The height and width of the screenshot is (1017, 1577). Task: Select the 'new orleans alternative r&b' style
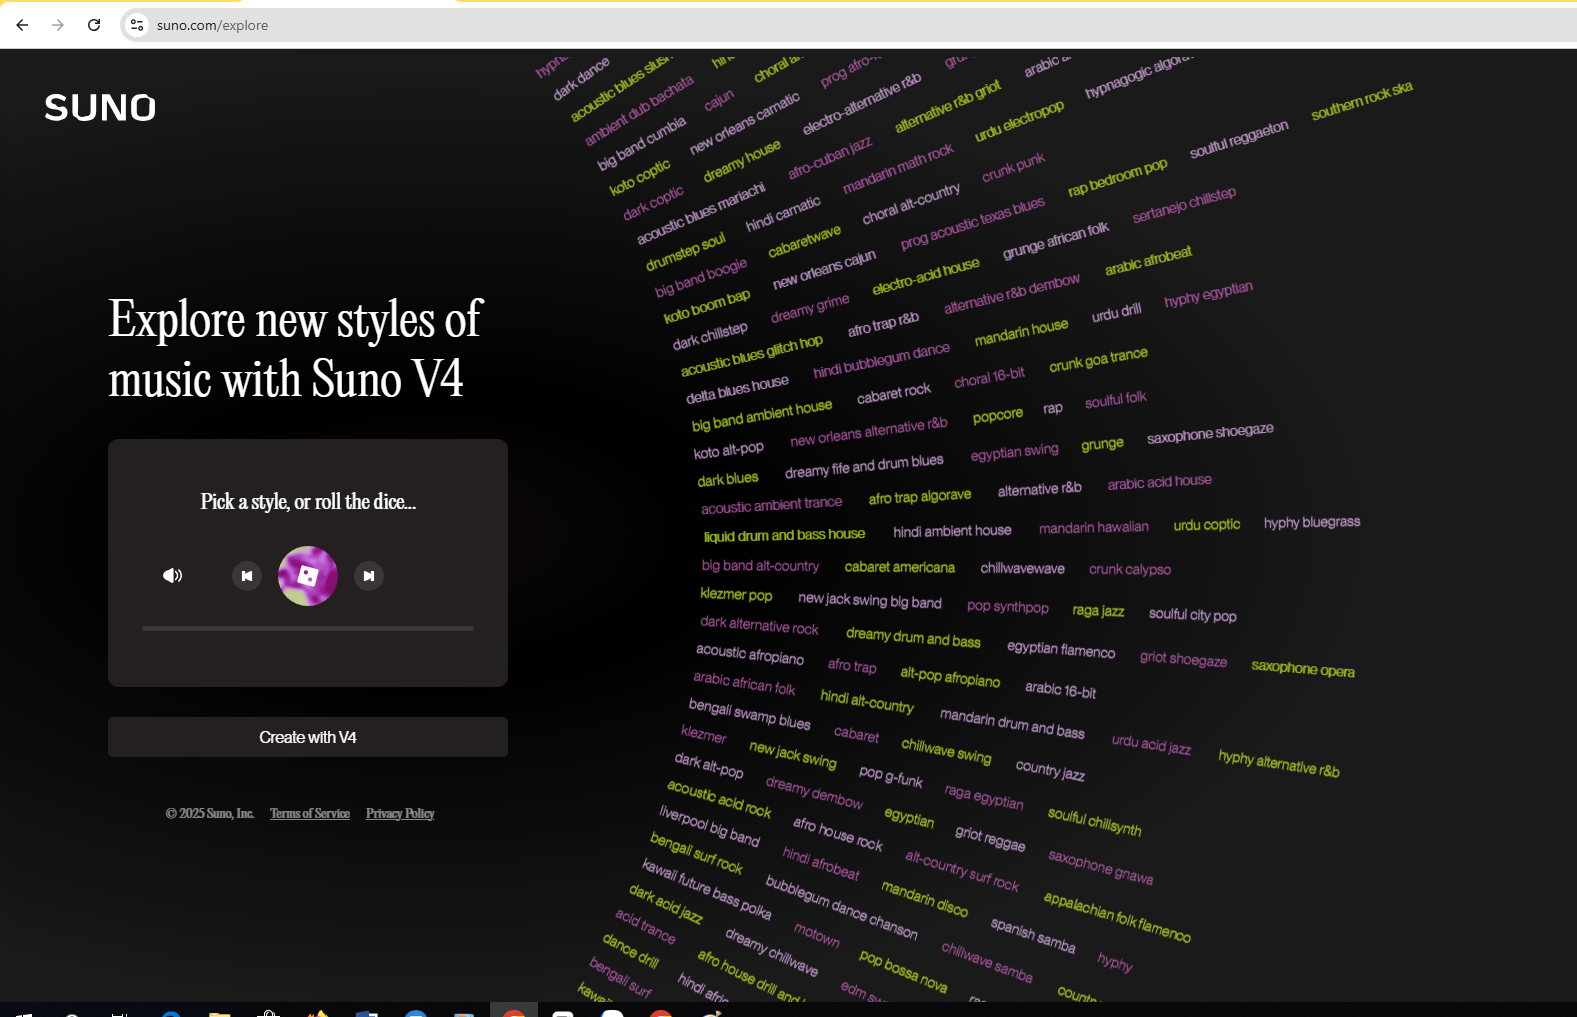(x=868, y=432)
